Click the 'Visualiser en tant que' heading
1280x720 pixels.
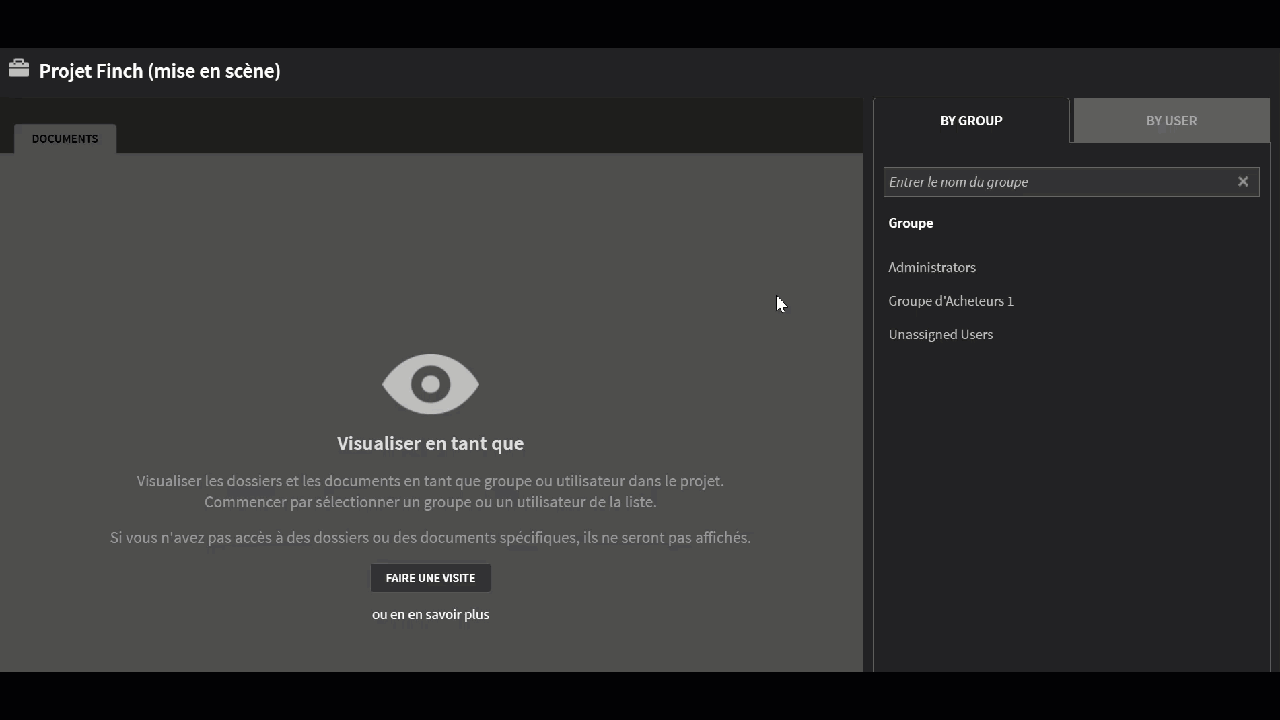point(430,443)
